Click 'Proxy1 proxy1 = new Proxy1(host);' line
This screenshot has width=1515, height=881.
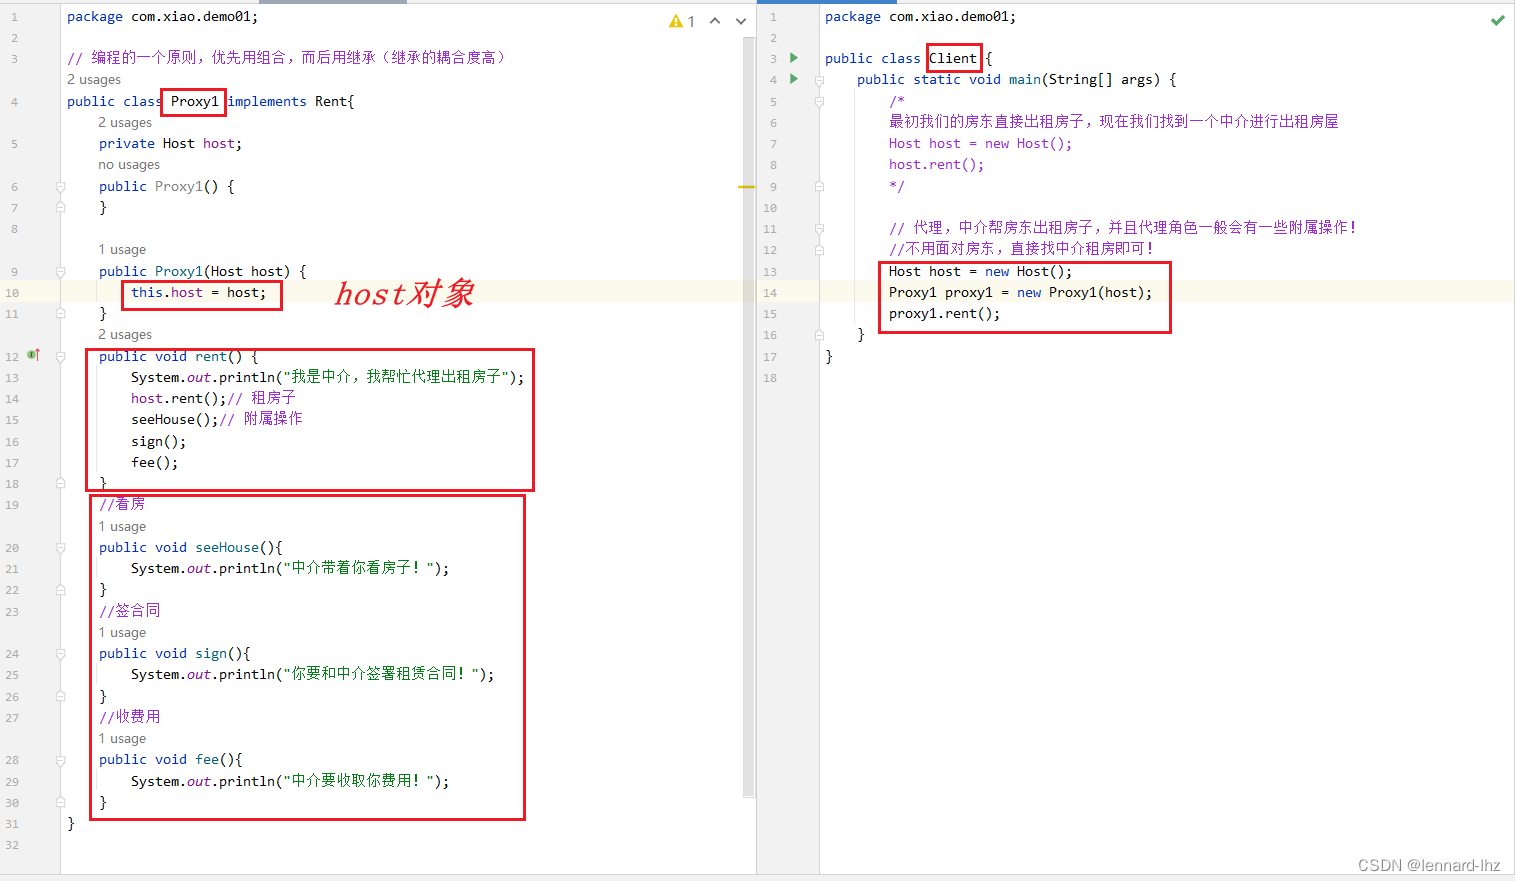pyautogui.click(x=1020, y=293)
